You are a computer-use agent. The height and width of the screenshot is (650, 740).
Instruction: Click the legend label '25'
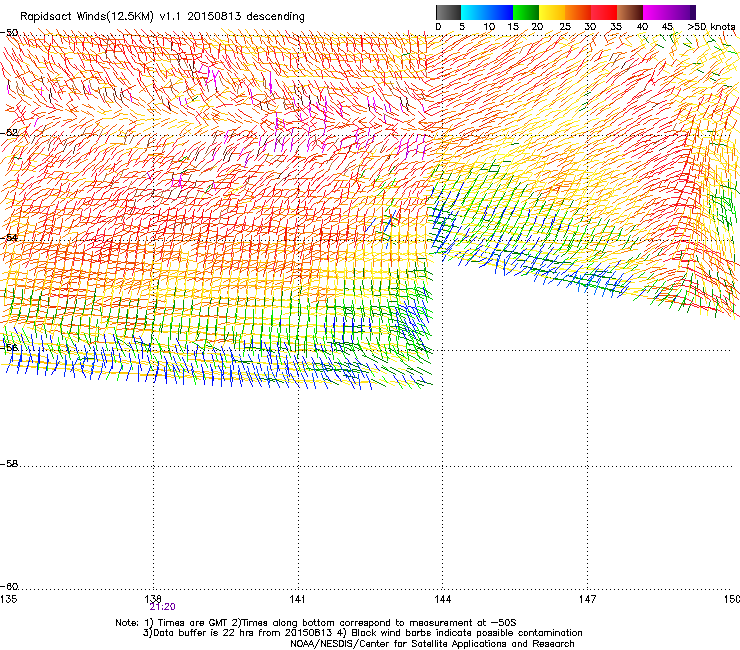[x=565, y=27]
